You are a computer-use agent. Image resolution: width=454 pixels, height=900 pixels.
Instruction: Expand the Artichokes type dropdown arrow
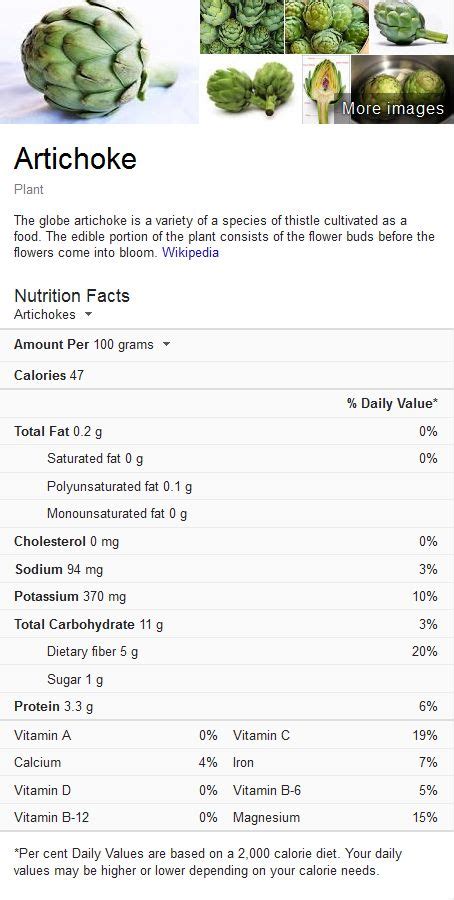click(88, 314)
